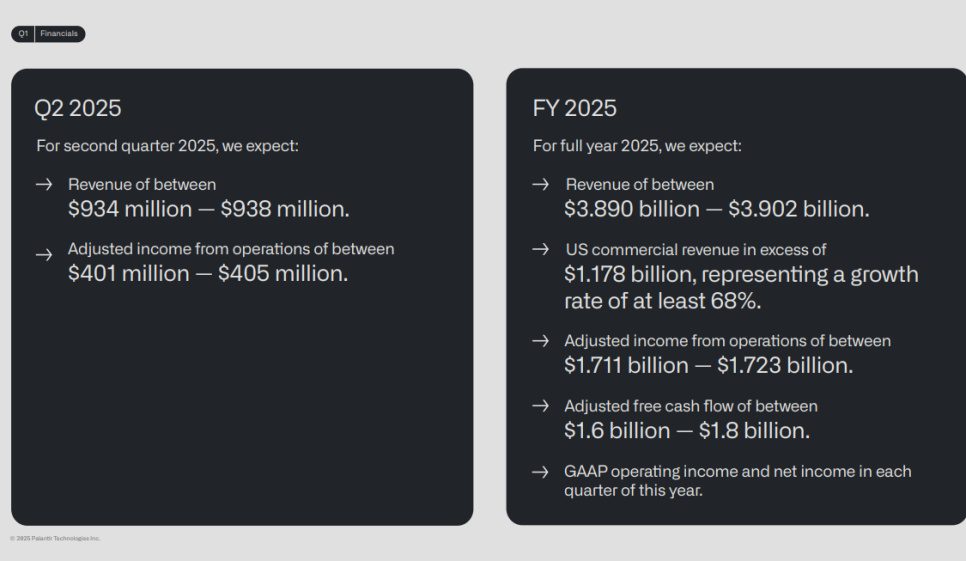Select the Q2 2025 heading
Viewport: 966px width, 561px height.
[x=78, y=108]
